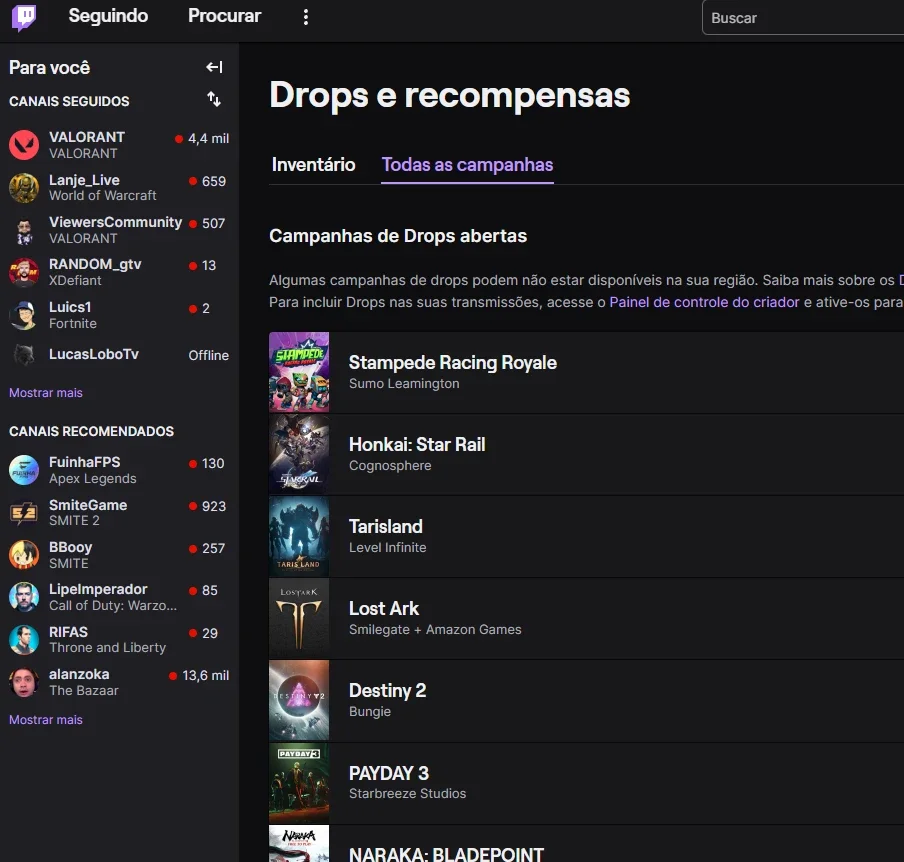Click the alanzoka channel avatar
Screen dimensions: 904x862
(x=24, y=682)
